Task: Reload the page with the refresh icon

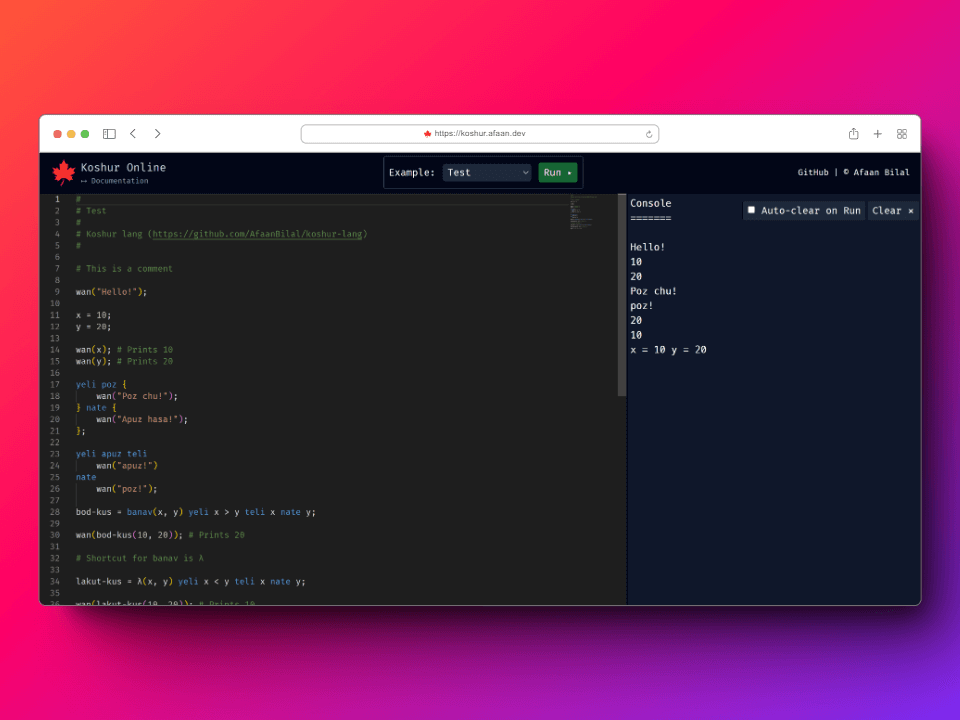Action: (x=649, y=134)
